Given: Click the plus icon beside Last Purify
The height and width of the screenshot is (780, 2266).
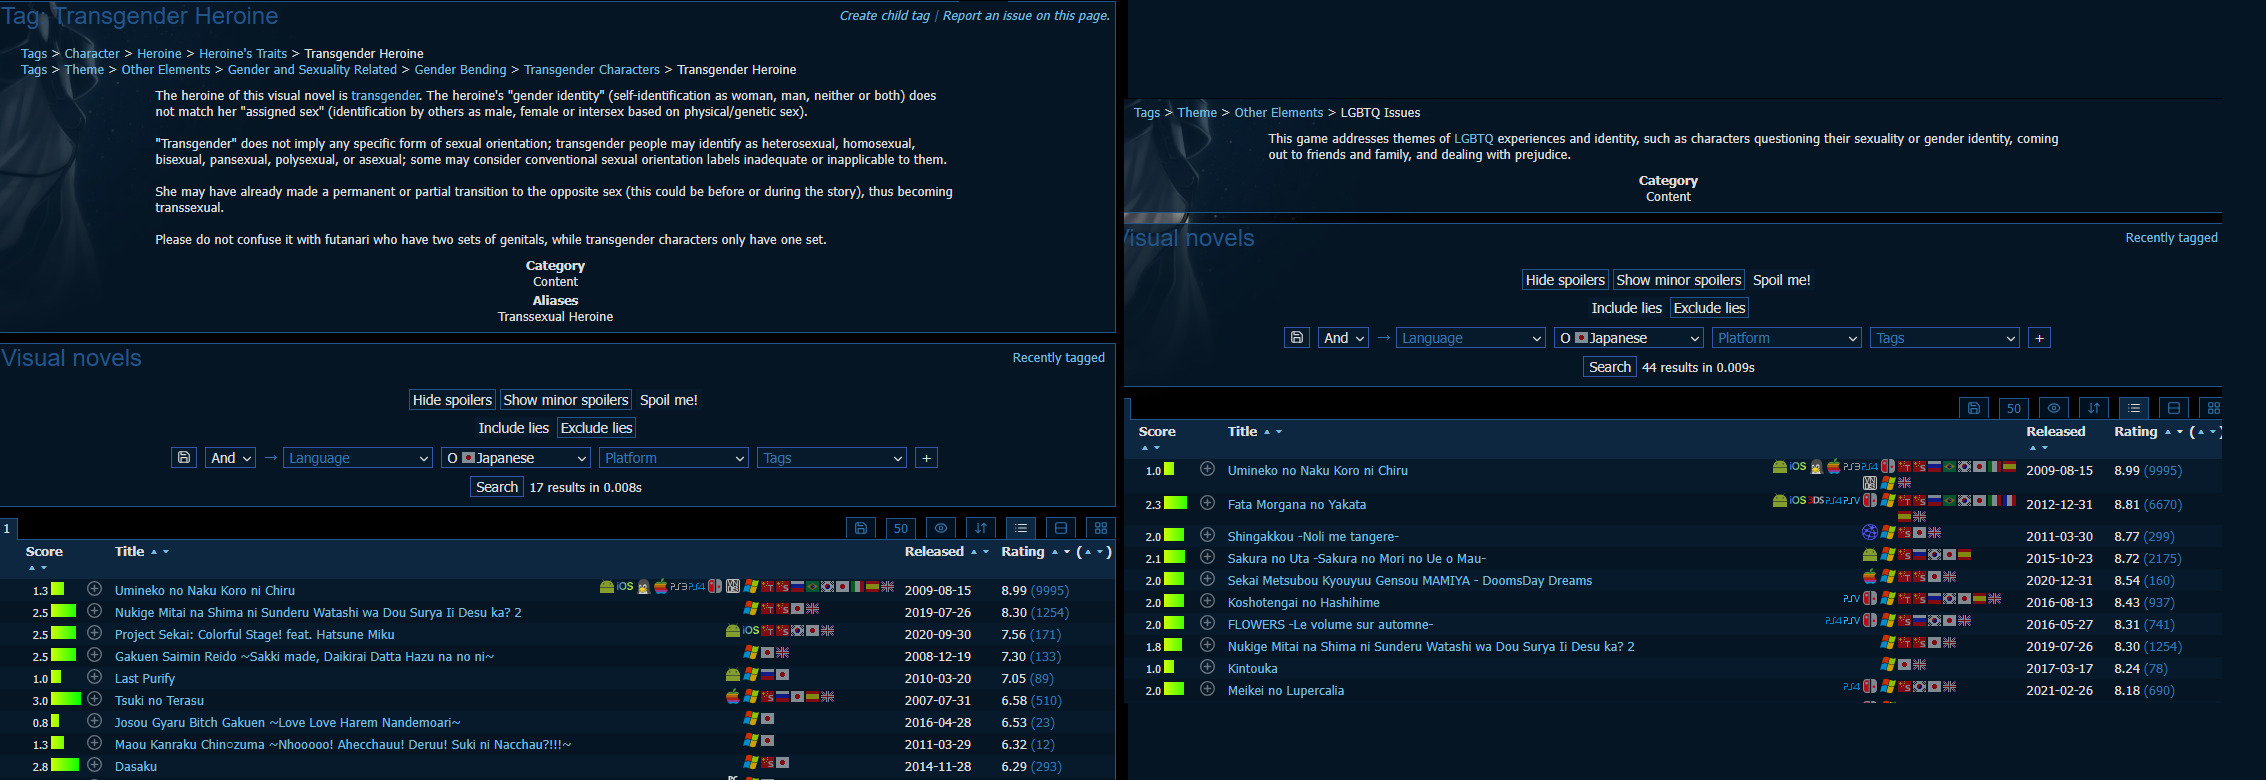Looking at the screenshot, I should pos(95,677).
